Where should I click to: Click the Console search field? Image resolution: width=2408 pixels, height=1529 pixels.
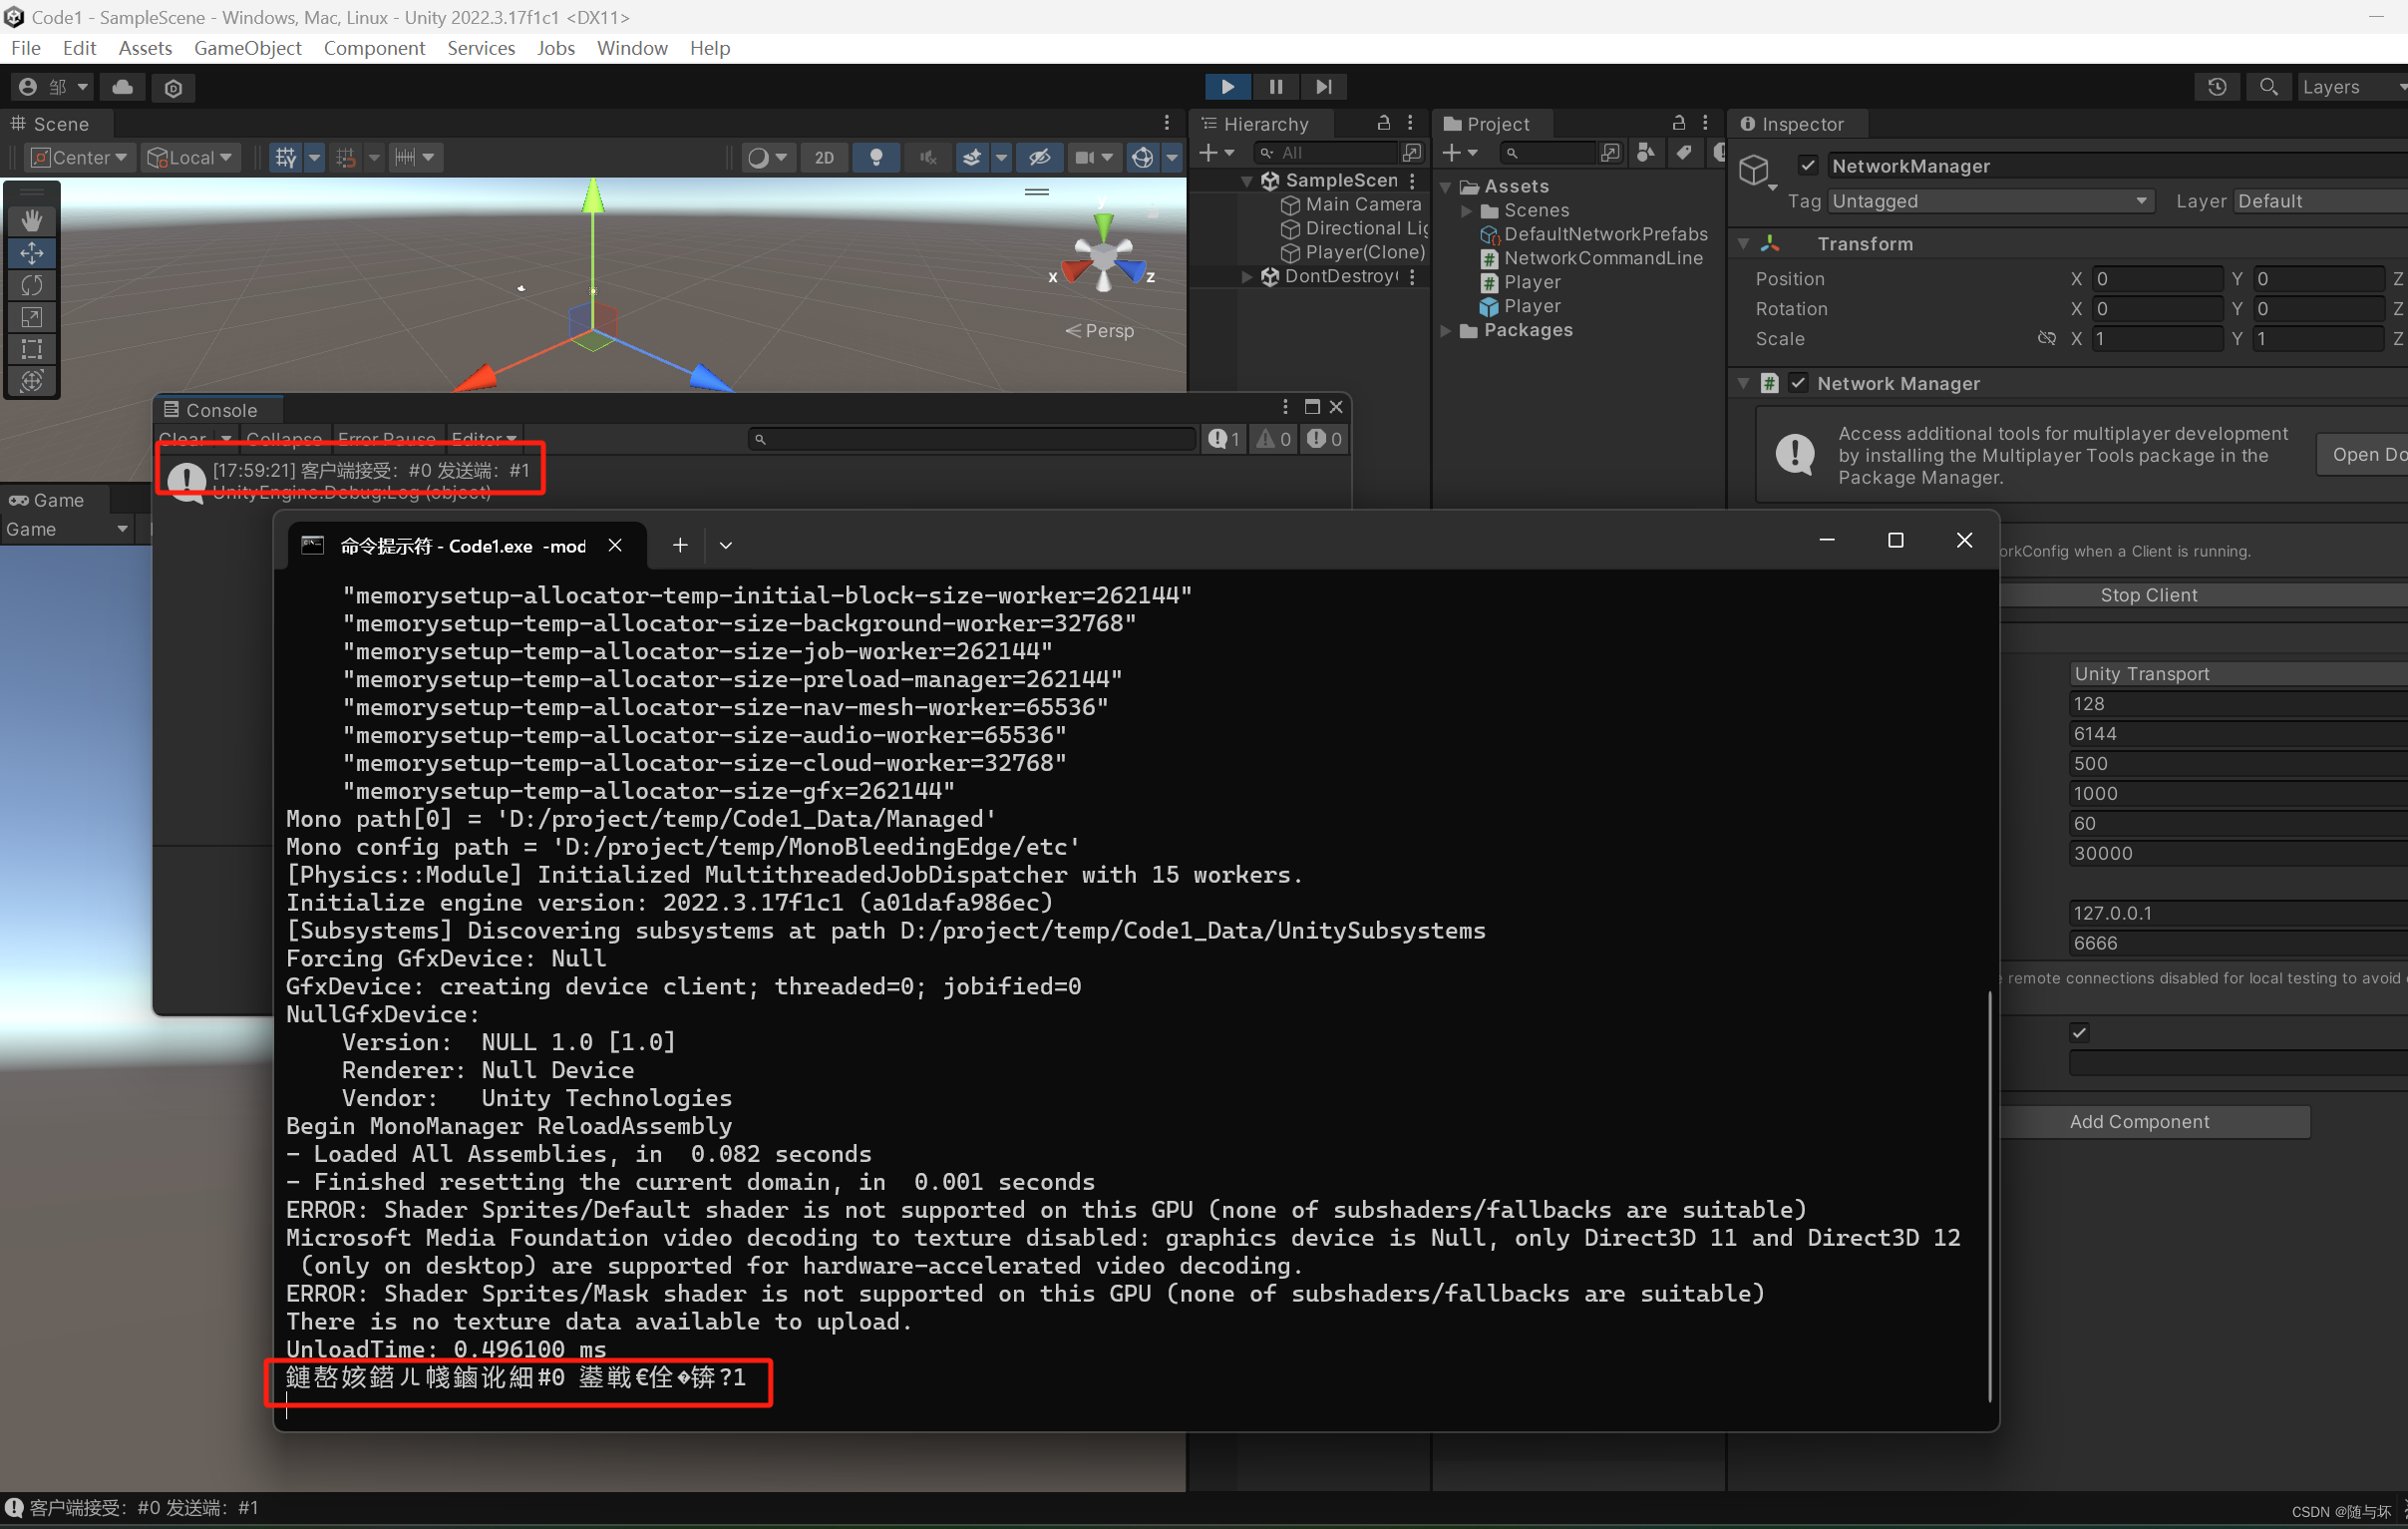pyautogui.click(x=975, y=439)
